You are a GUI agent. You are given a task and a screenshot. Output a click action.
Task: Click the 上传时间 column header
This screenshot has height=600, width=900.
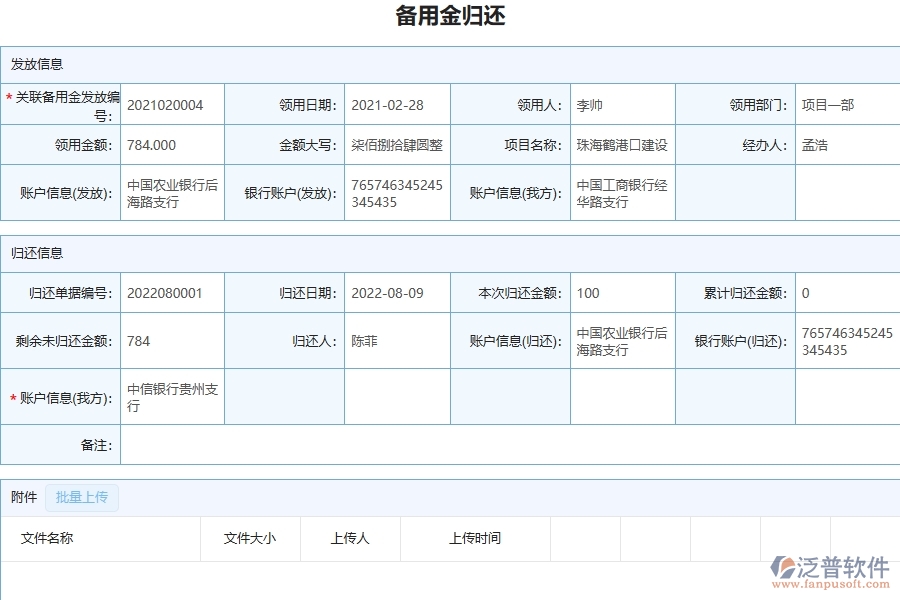coord(472,538)
